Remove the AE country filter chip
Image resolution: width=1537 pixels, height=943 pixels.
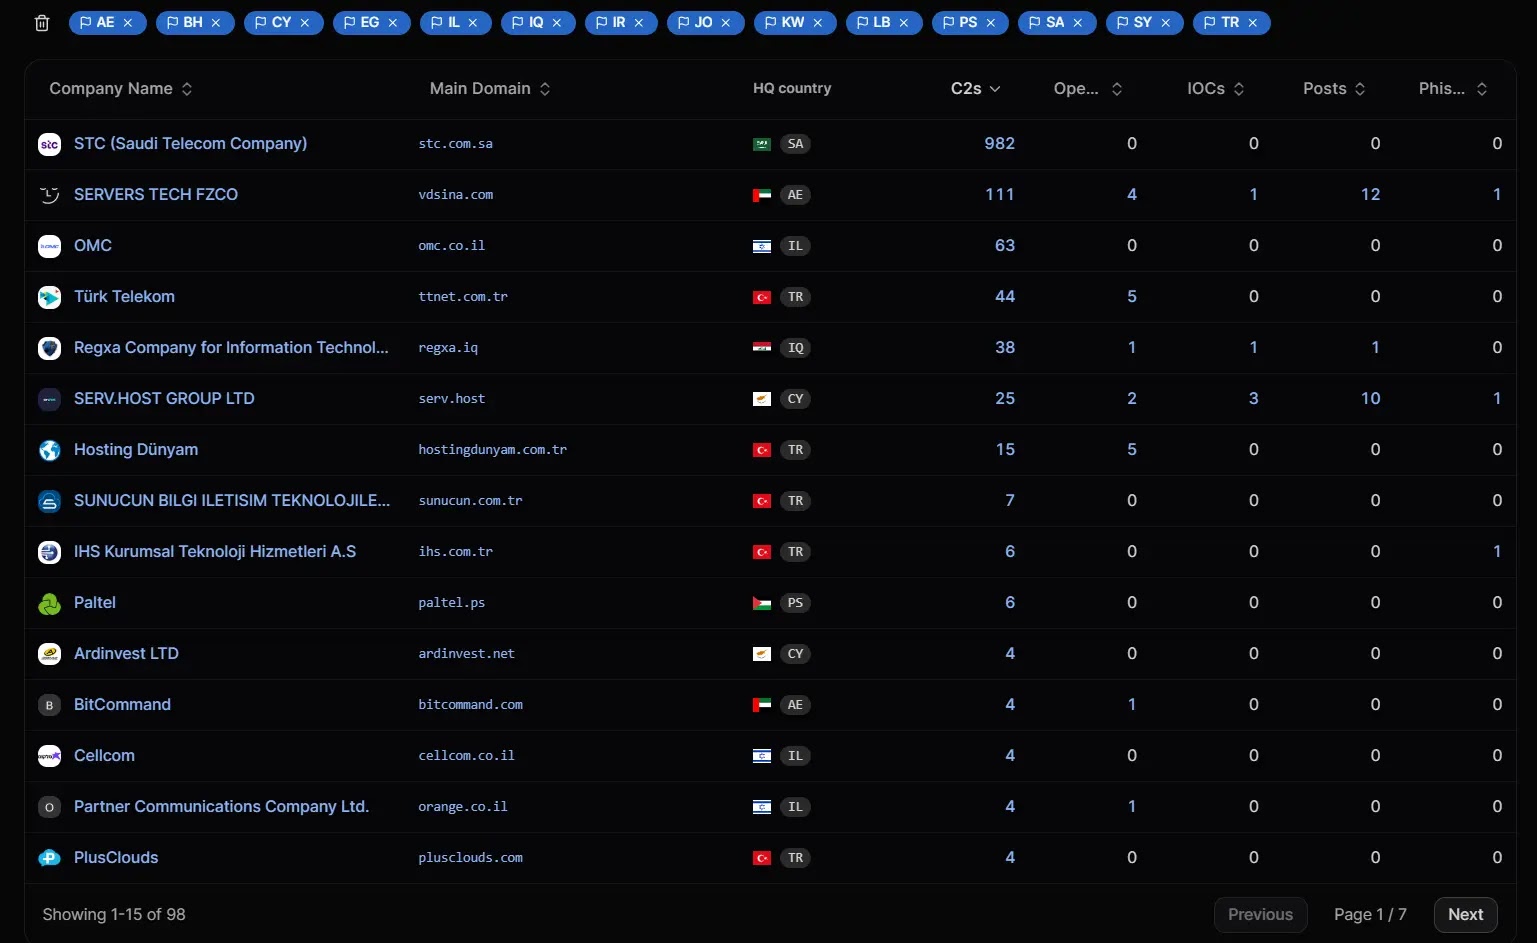128,23
